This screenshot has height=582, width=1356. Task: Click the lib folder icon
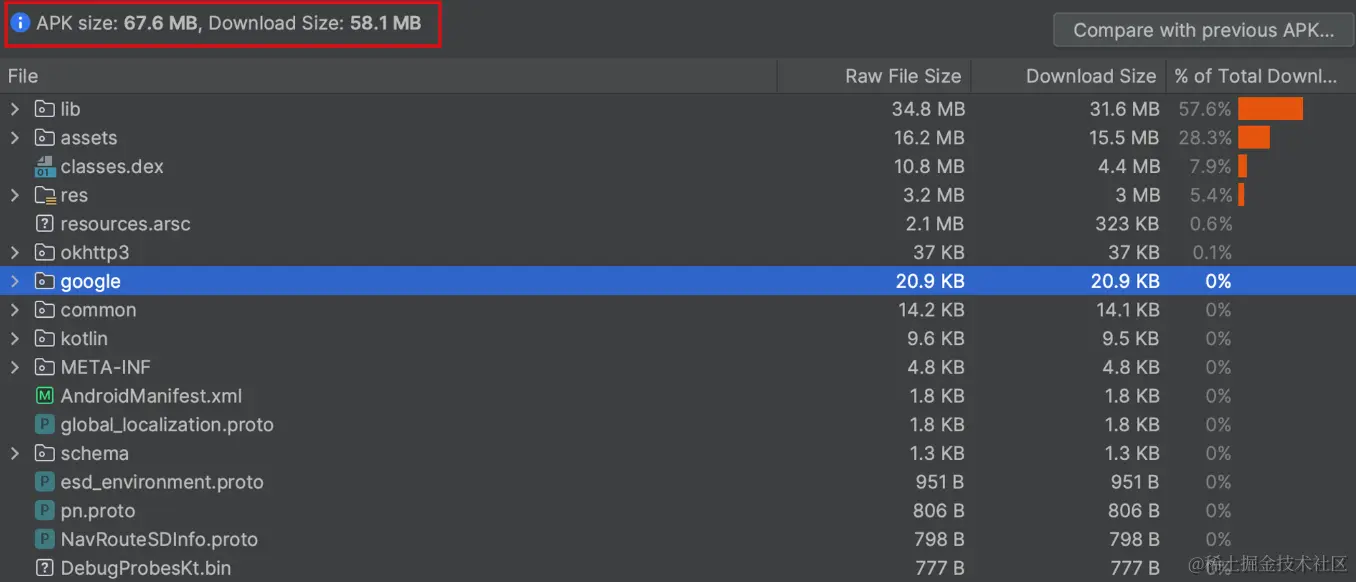(44, 110)
